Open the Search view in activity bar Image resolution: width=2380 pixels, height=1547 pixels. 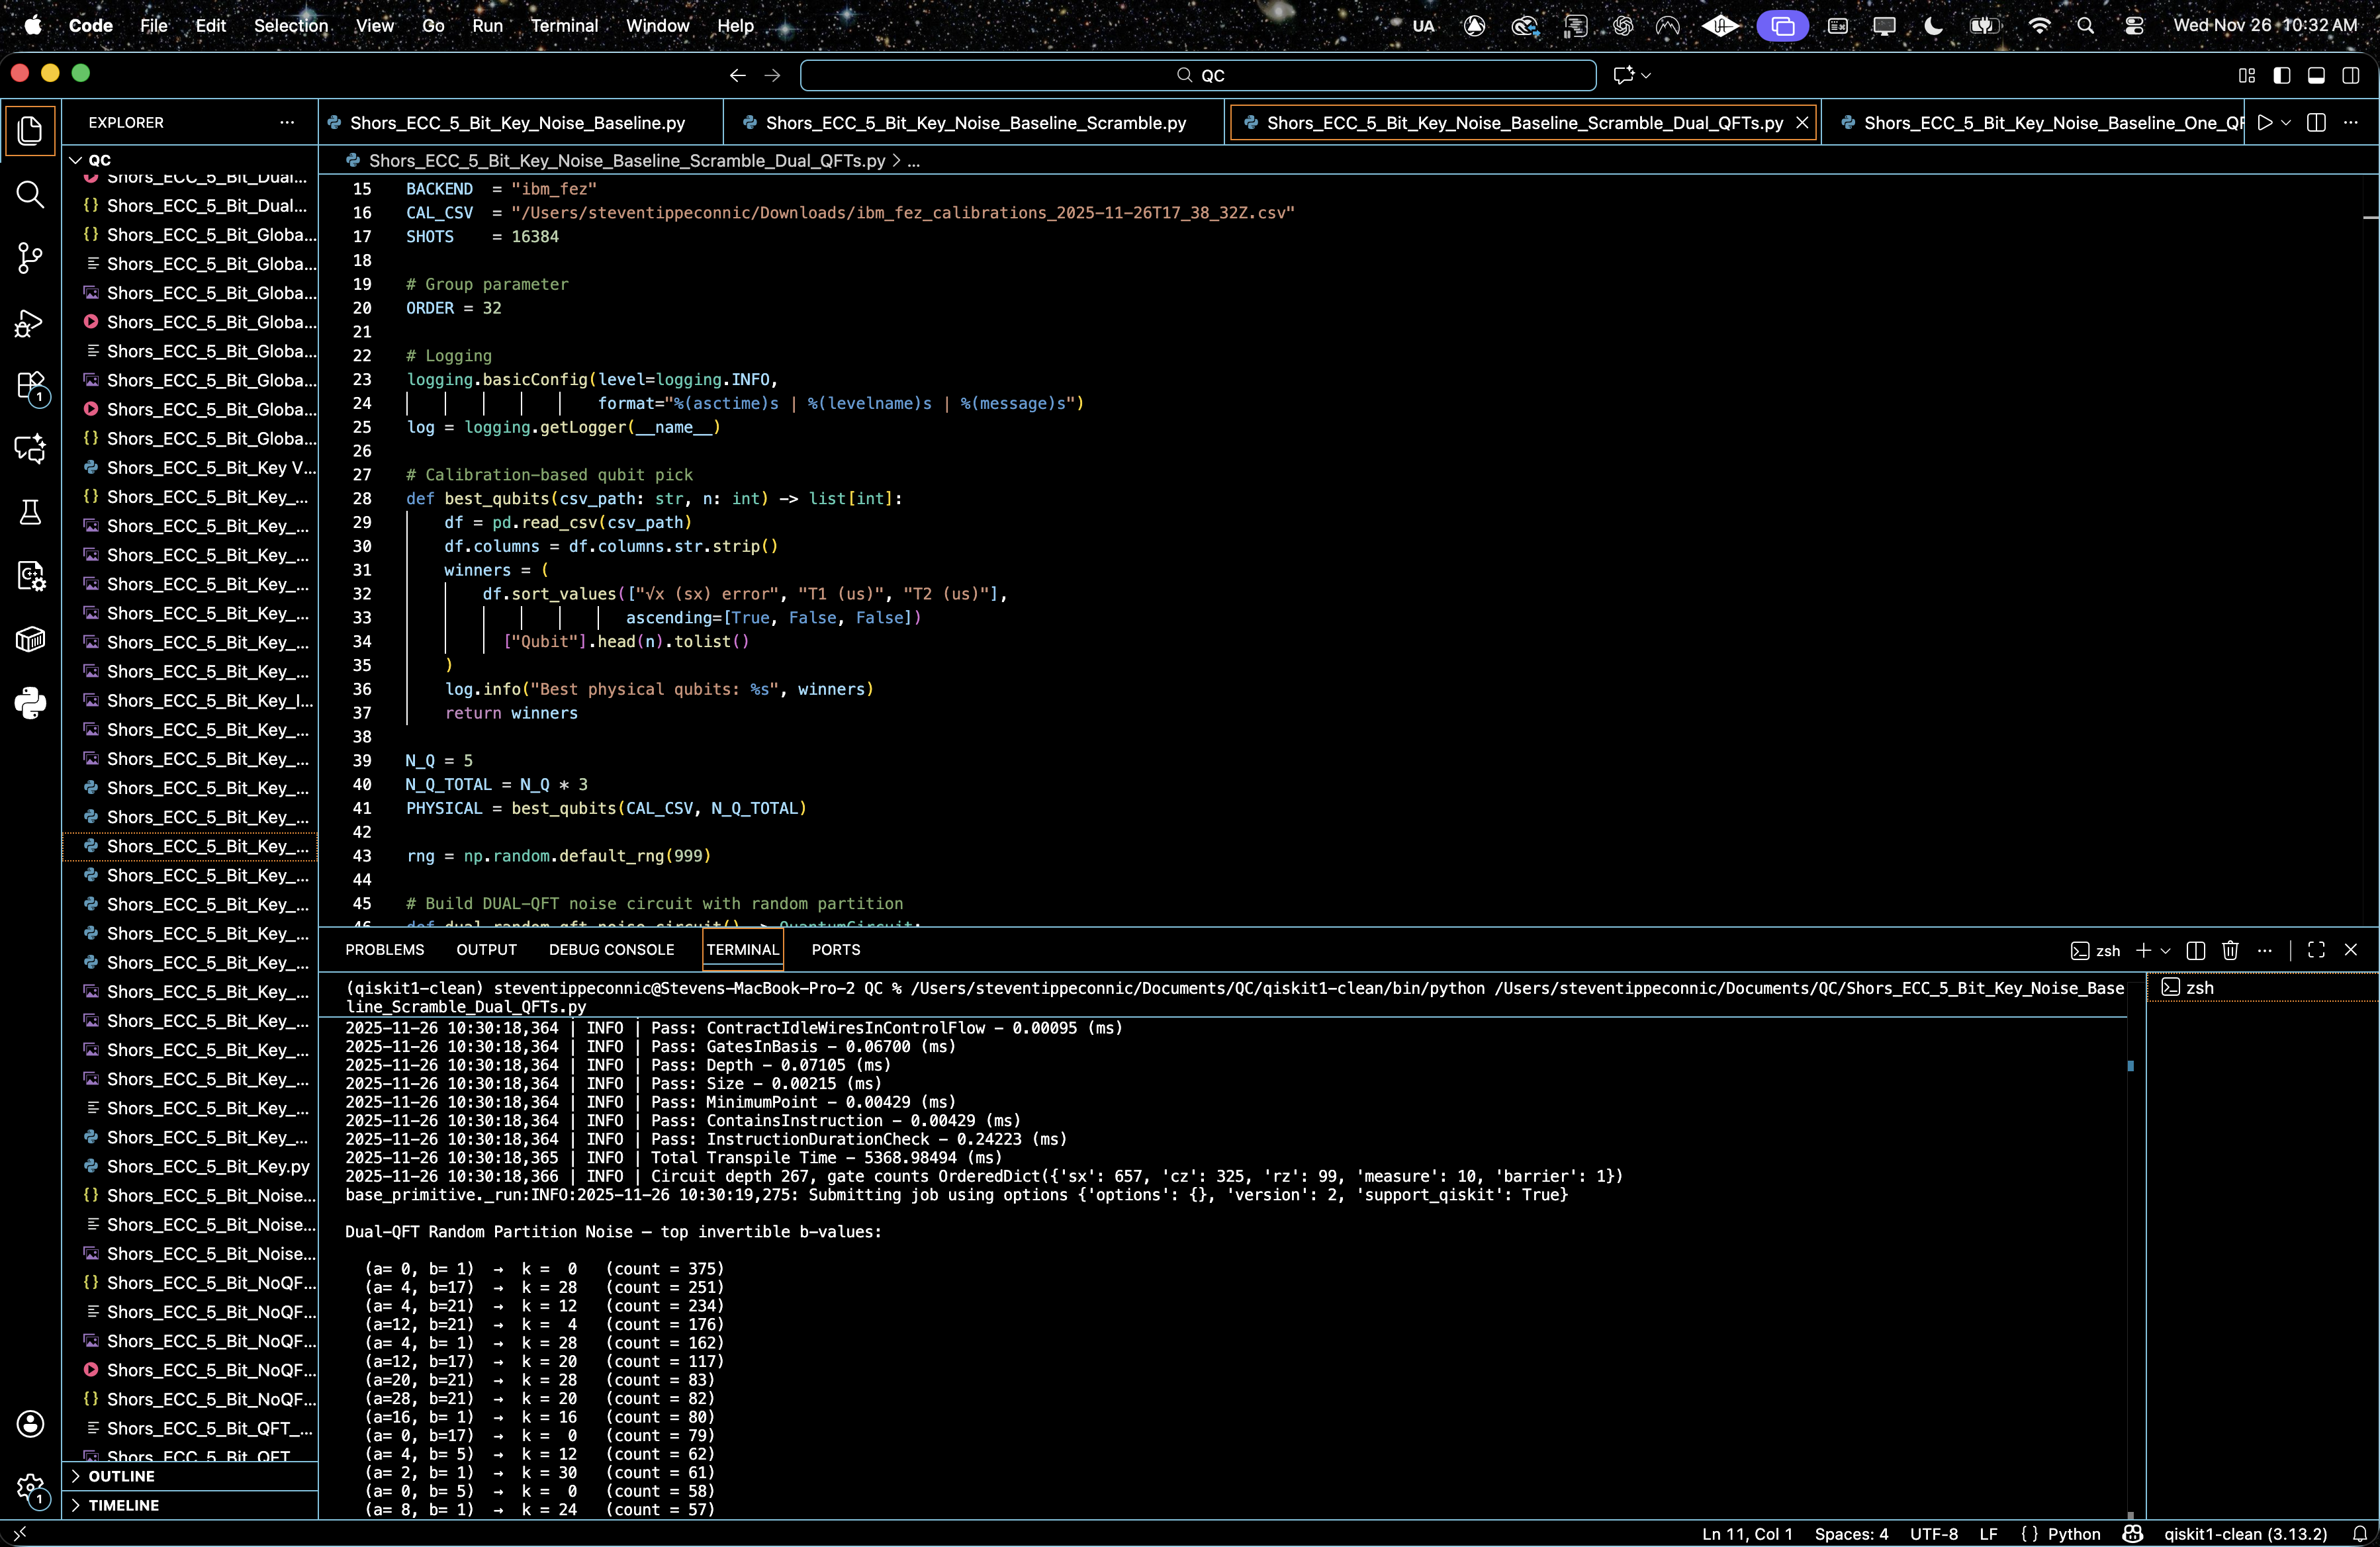click(30, 194)
